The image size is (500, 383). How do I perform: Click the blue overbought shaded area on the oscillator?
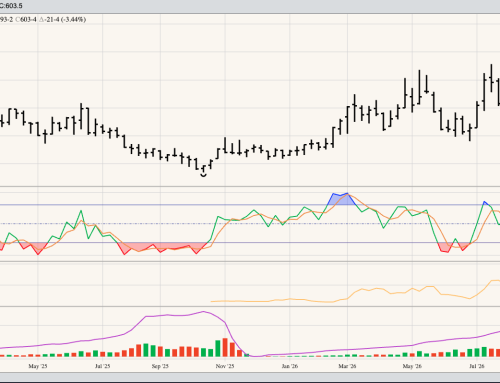341,200
